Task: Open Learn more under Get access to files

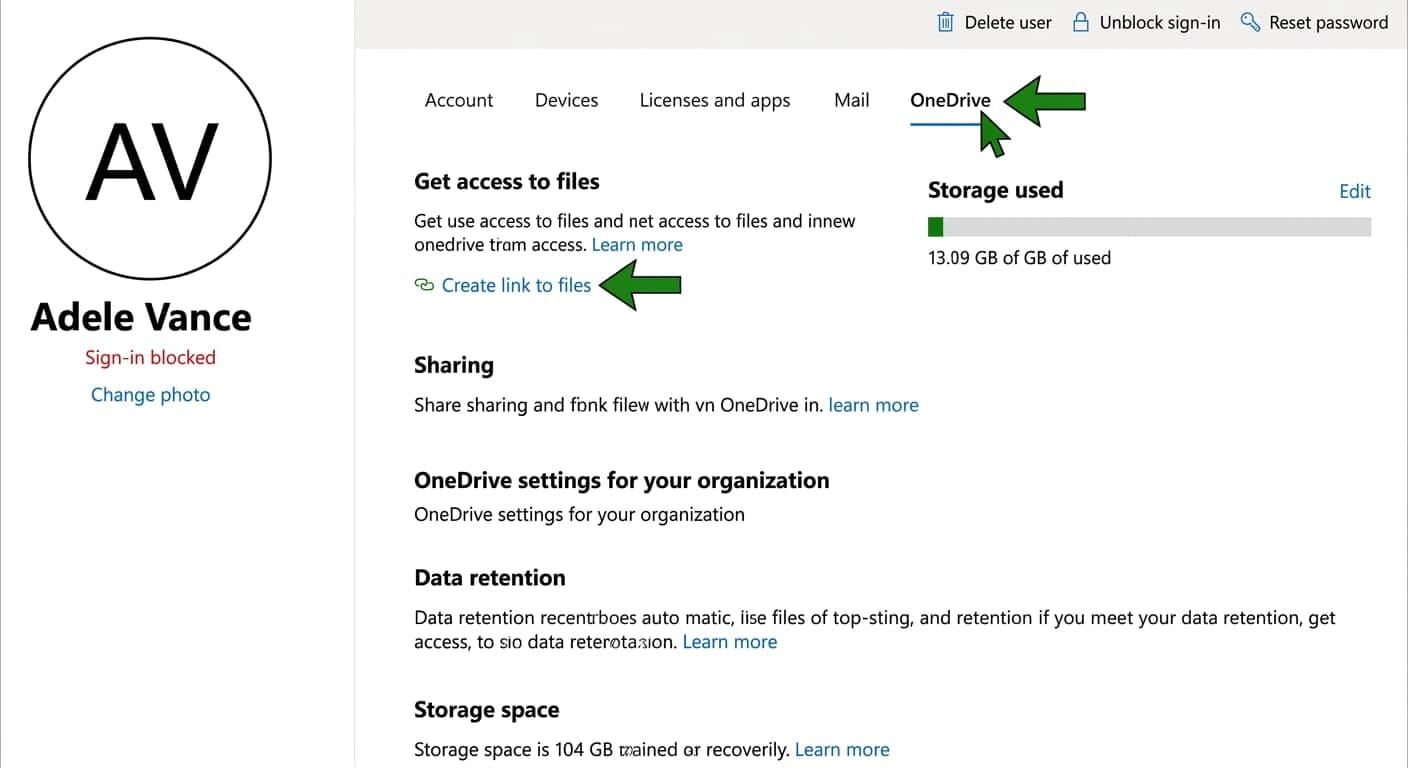Action: 637,245
